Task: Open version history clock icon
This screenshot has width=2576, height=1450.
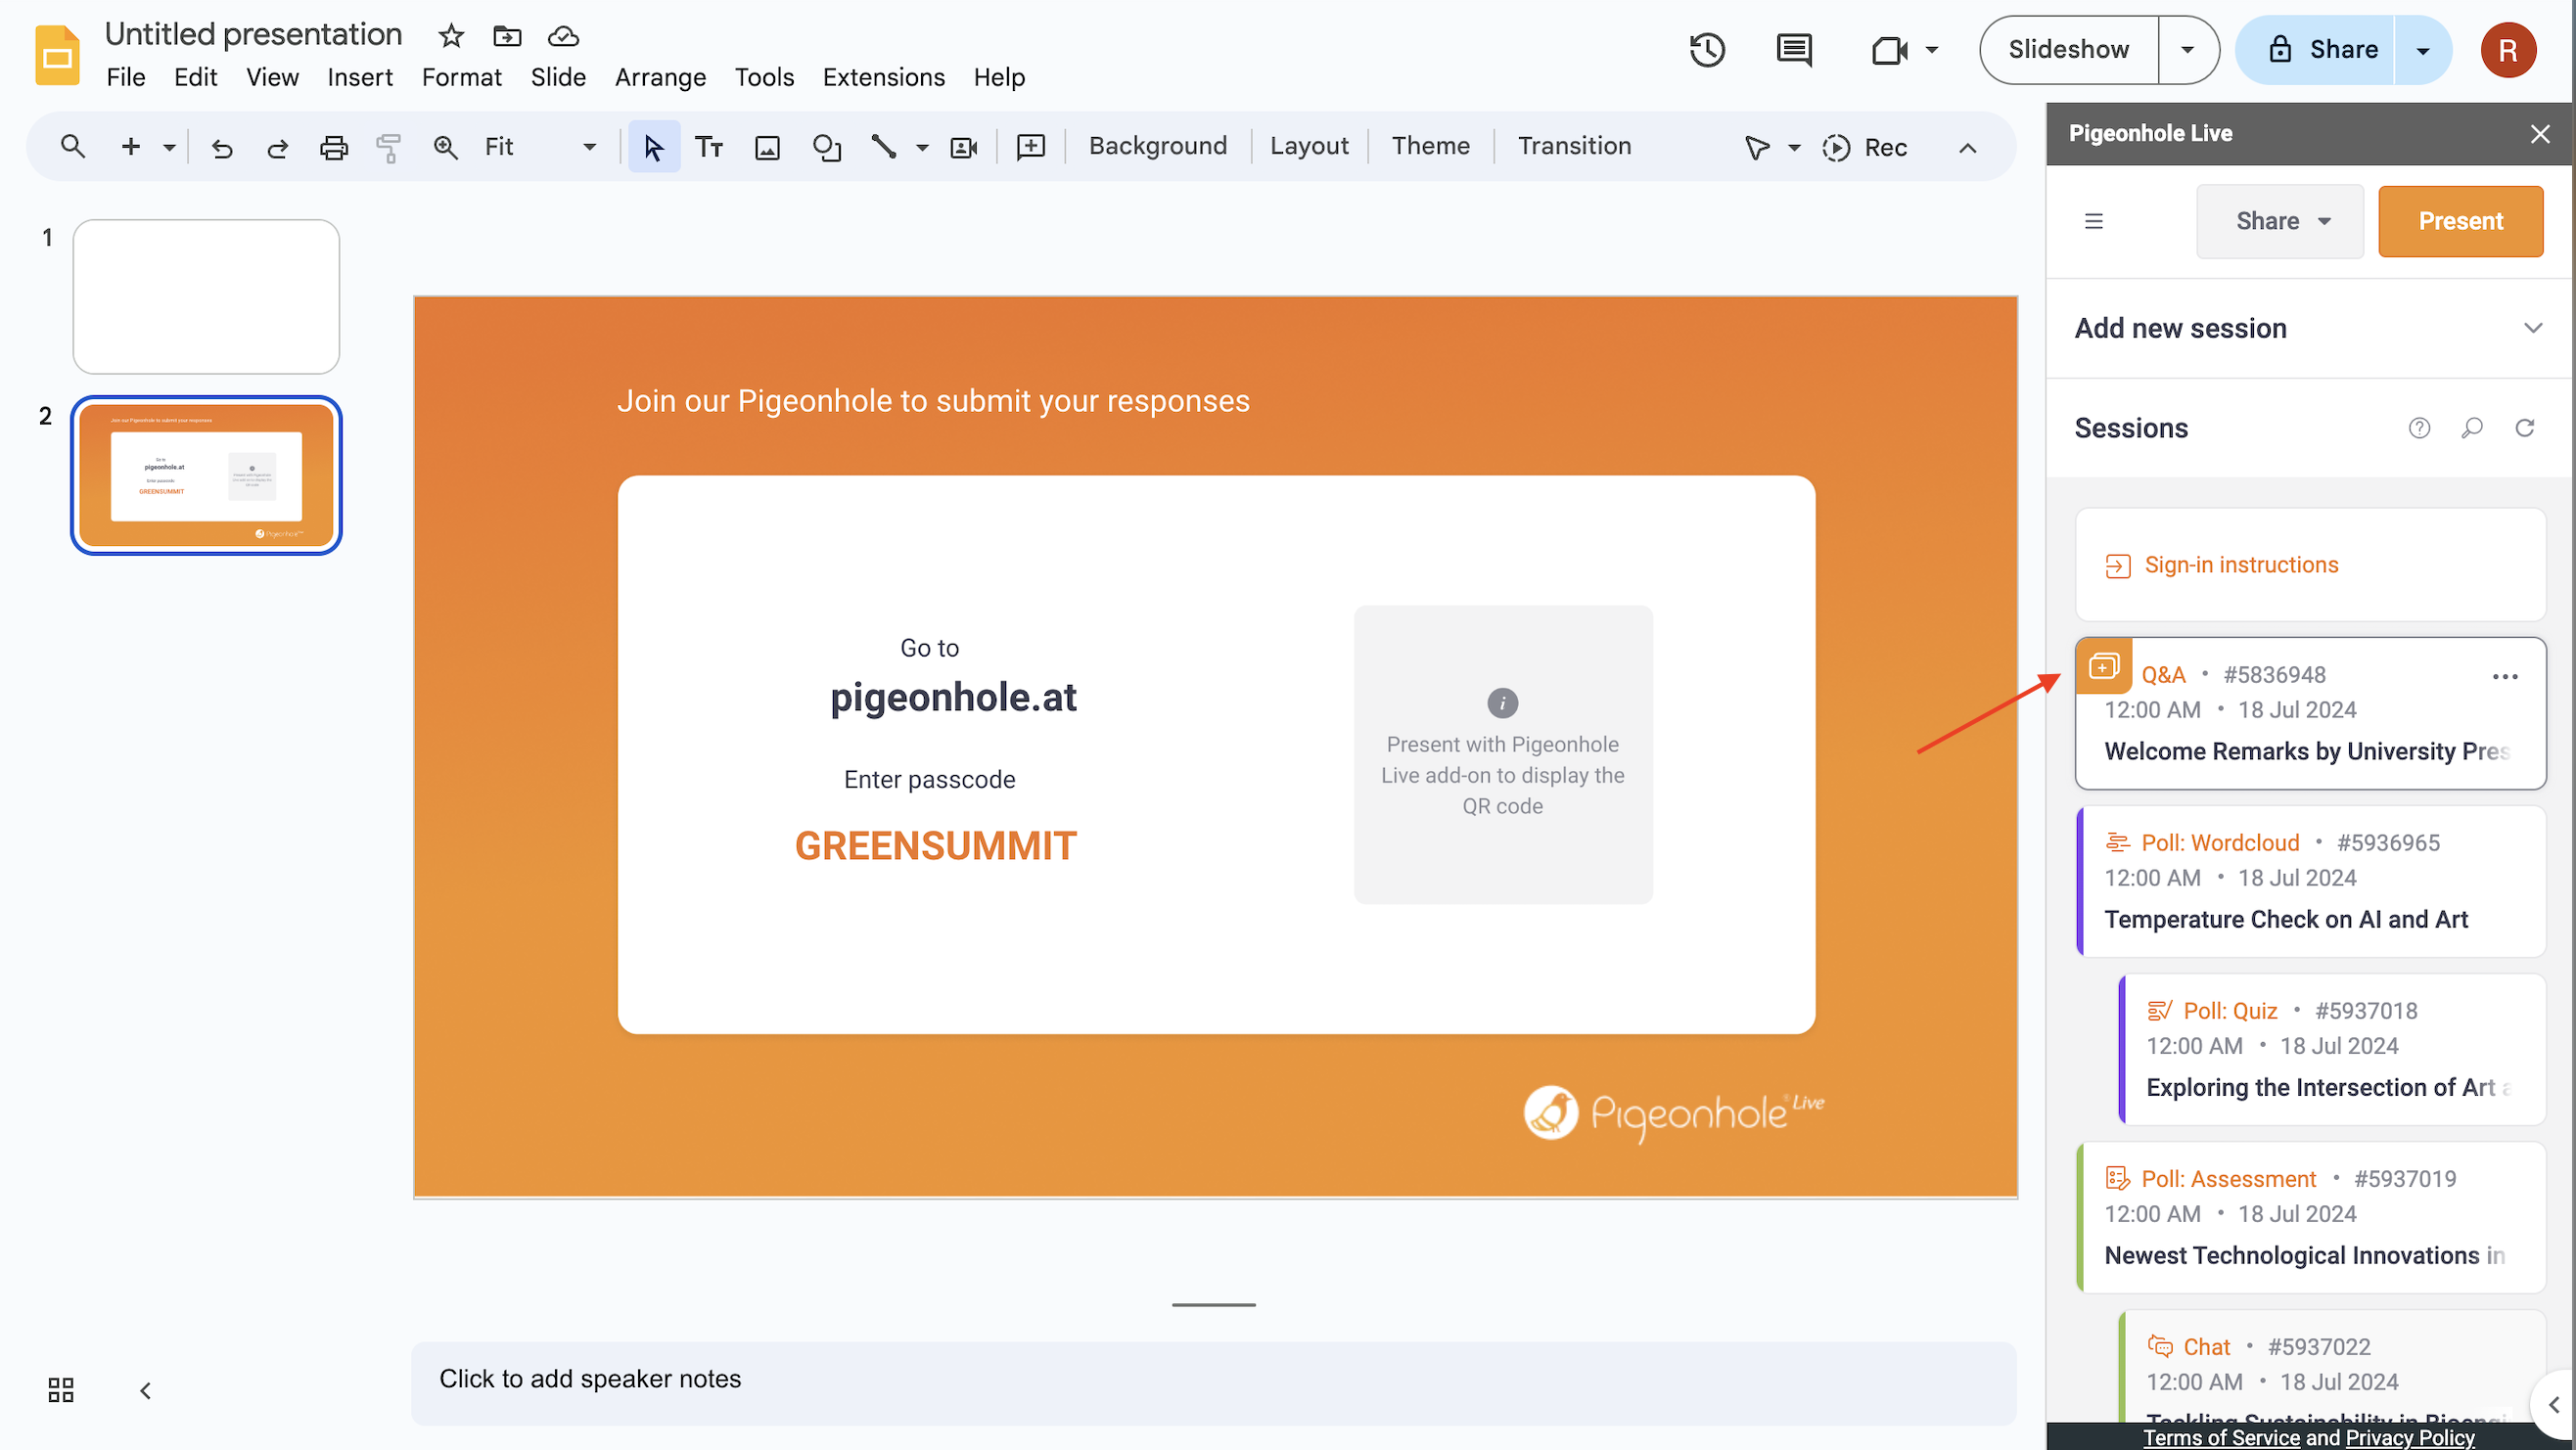Action: point(1707,49)
